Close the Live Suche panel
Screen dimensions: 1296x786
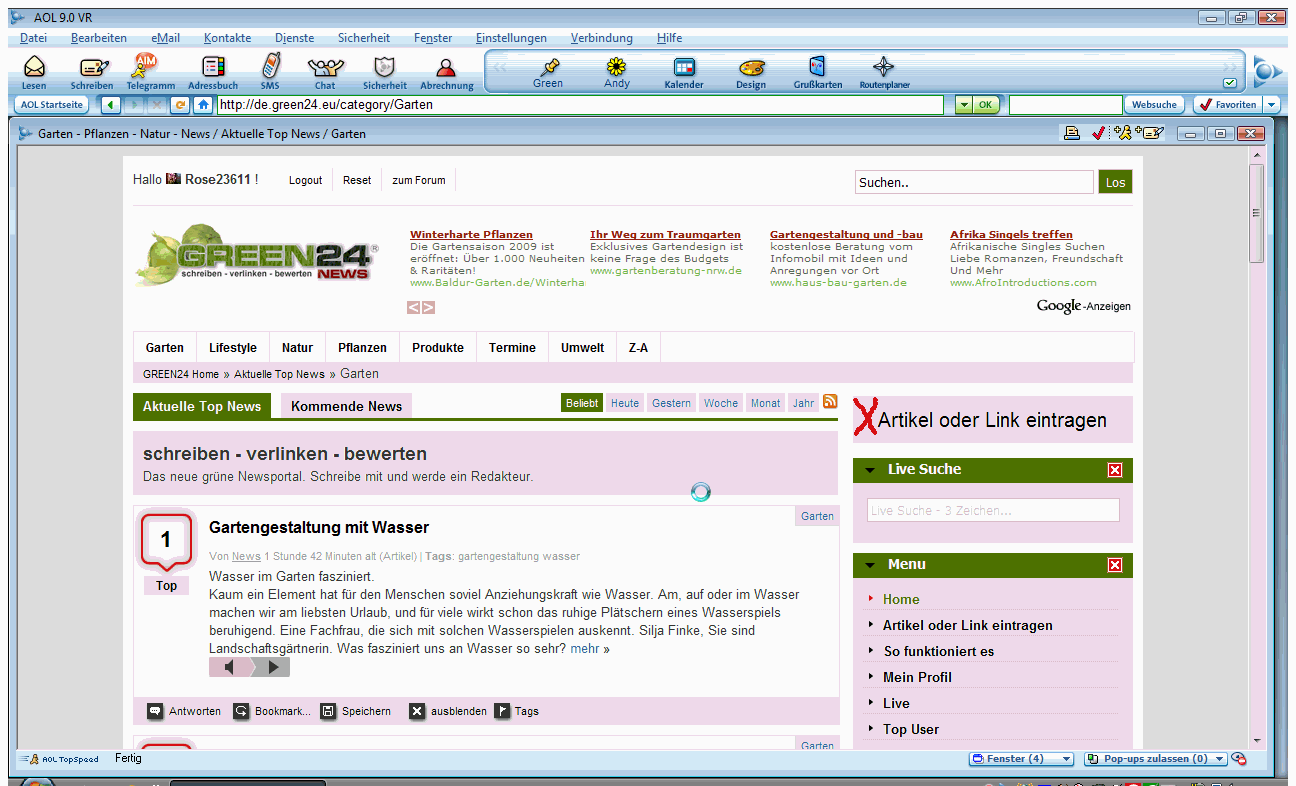point(1115,470)
